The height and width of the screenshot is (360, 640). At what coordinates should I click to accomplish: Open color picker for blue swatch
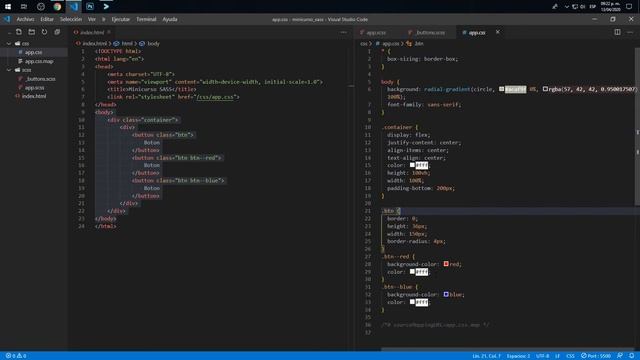coord(446,294)
